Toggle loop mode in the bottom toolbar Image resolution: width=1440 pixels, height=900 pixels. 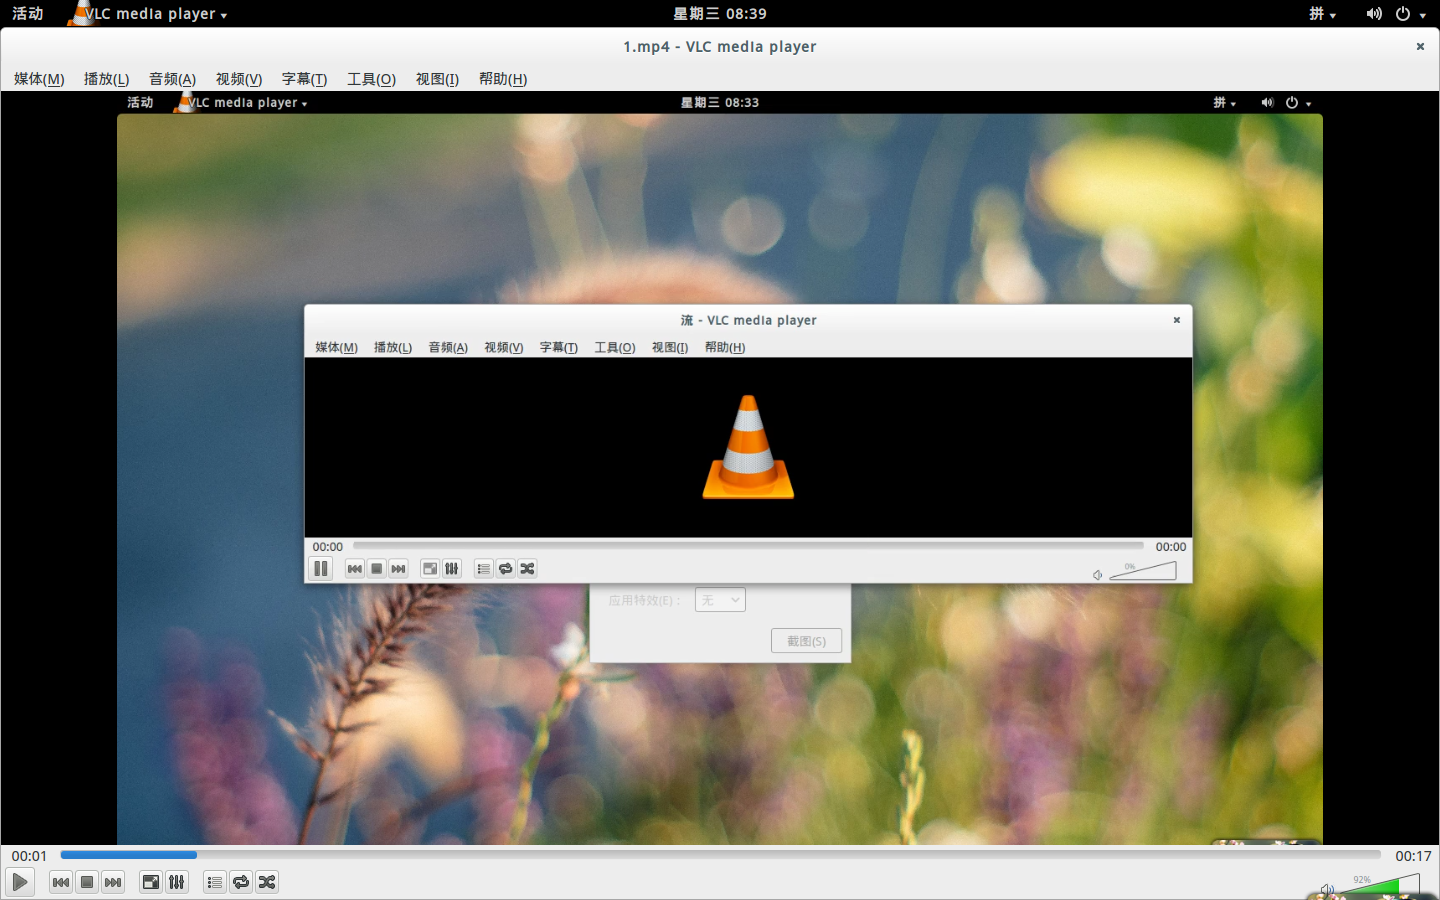(x=241, y=882)
